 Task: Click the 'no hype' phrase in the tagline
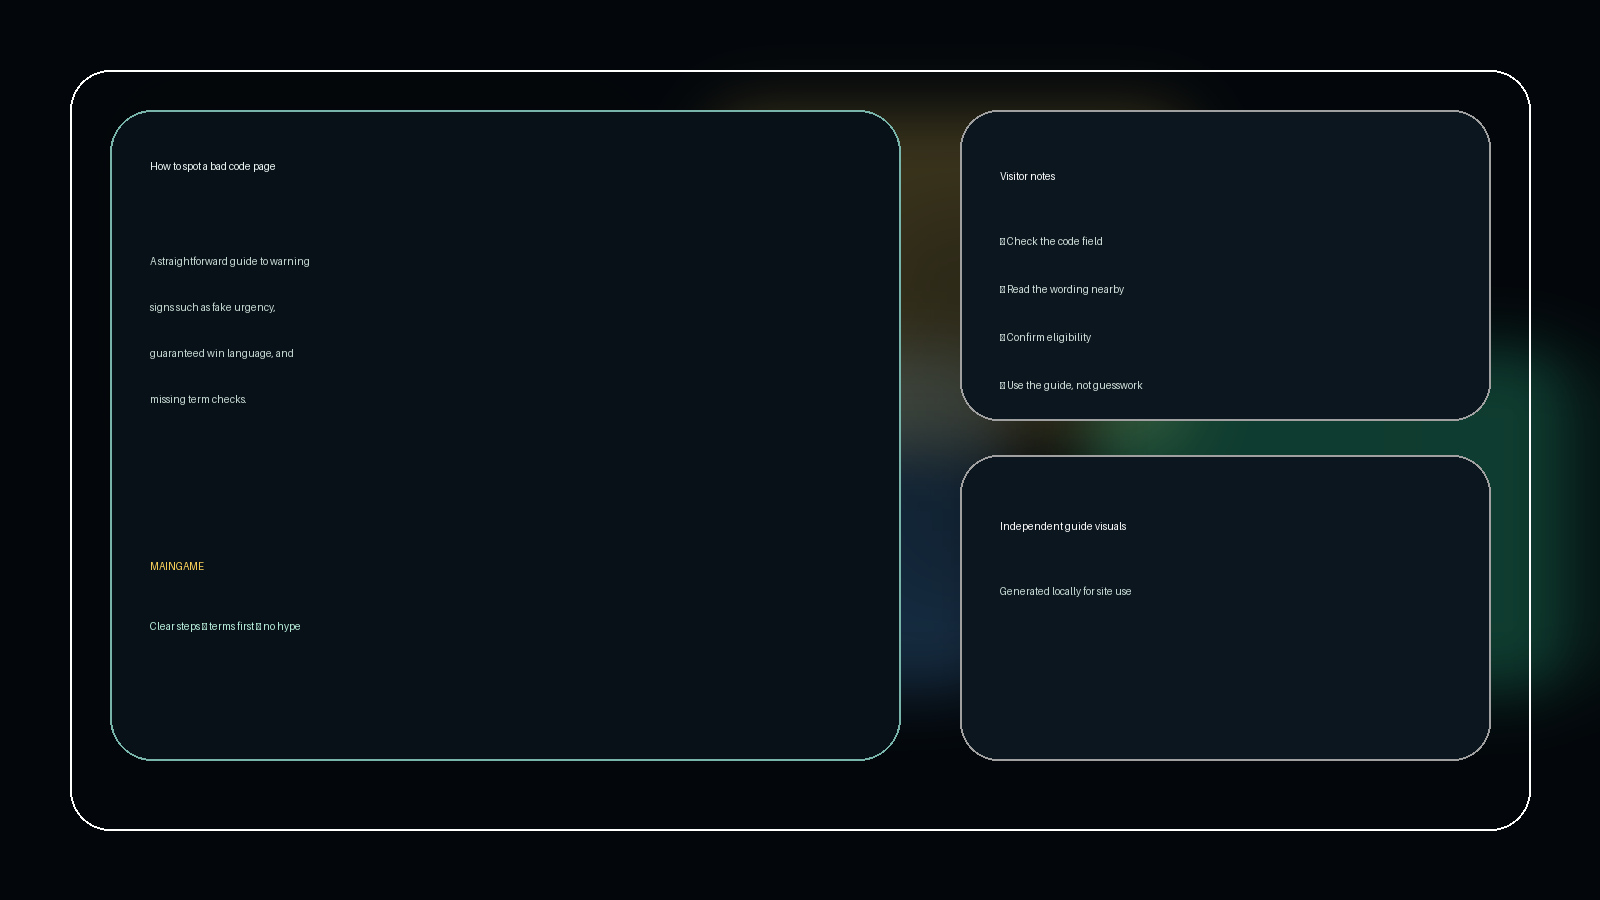click(x=282, y=626)
